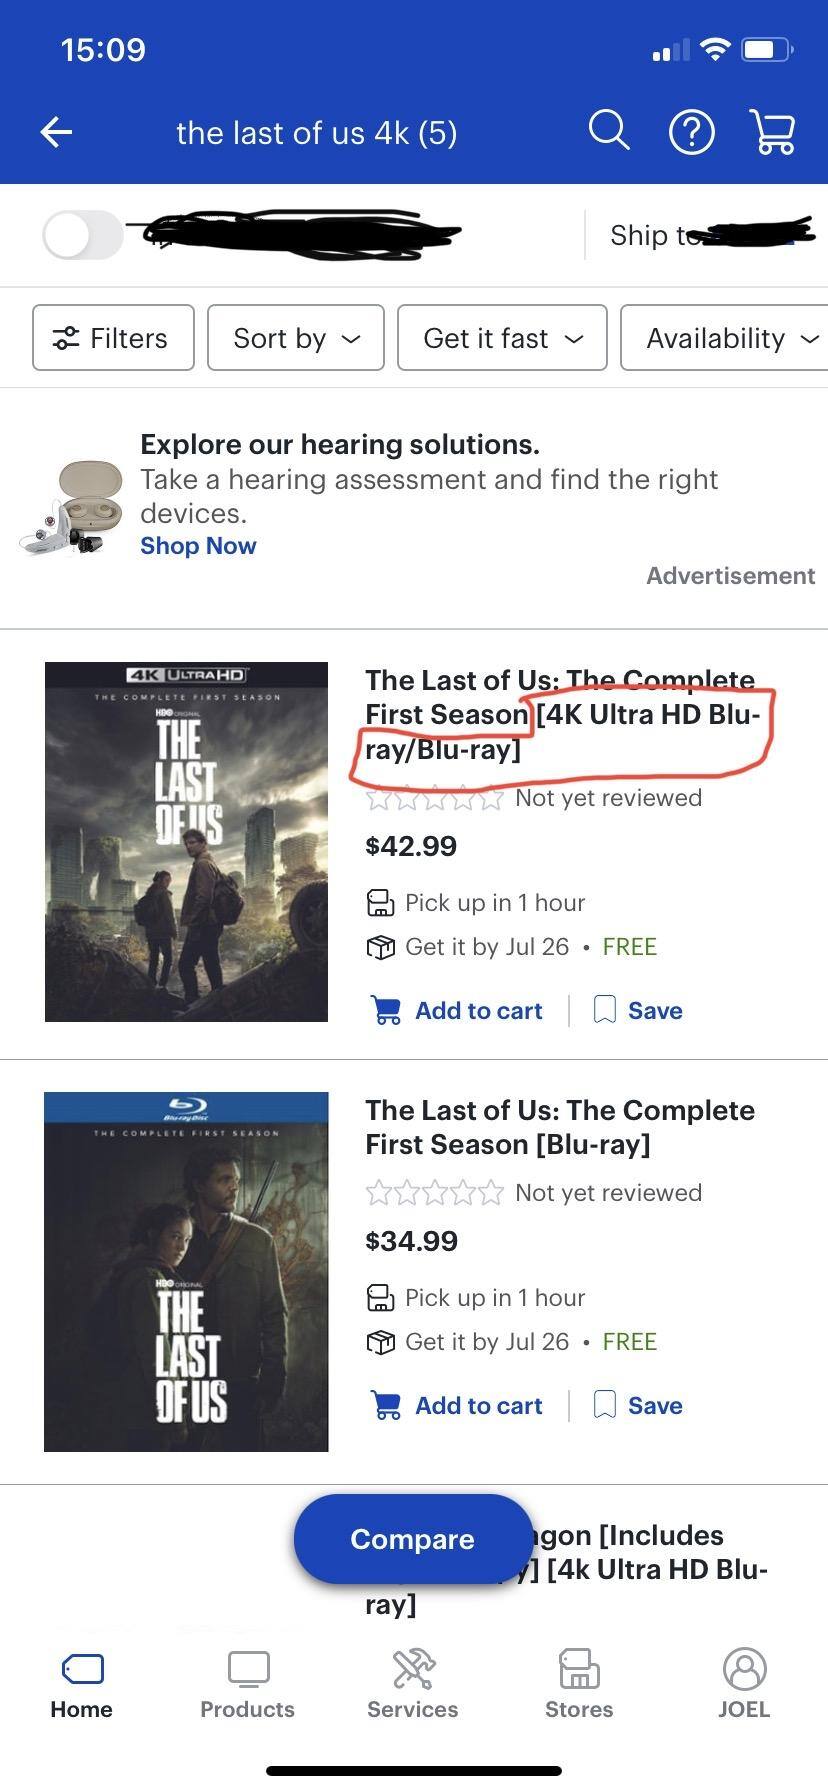Open the Filters options

pos(113,338)
